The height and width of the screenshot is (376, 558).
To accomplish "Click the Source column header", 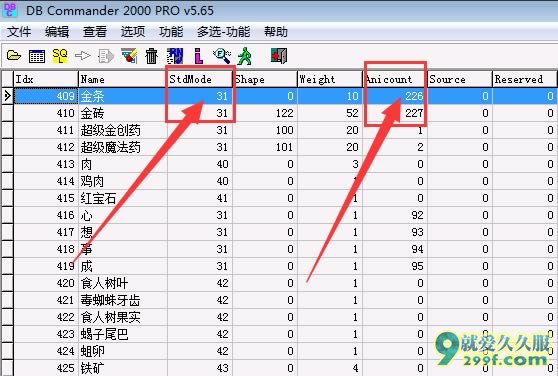I will pyautogui.click(x=460, y=79).
